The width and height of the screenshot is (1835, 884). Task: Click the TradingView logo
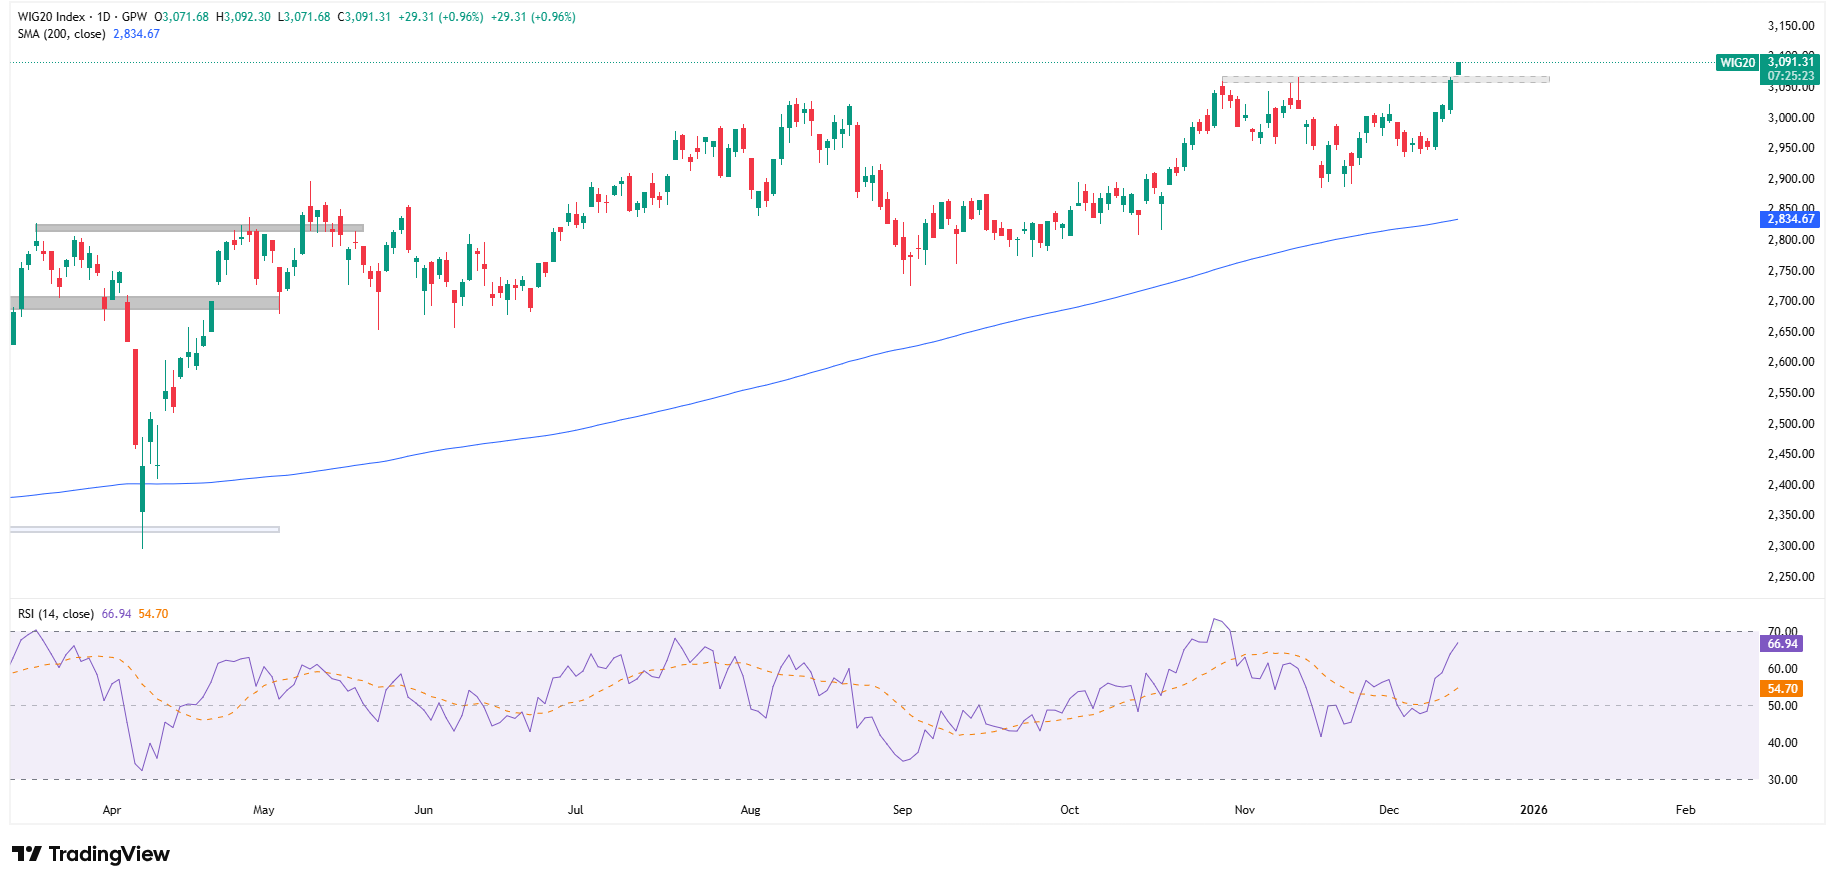pos(91,854)
